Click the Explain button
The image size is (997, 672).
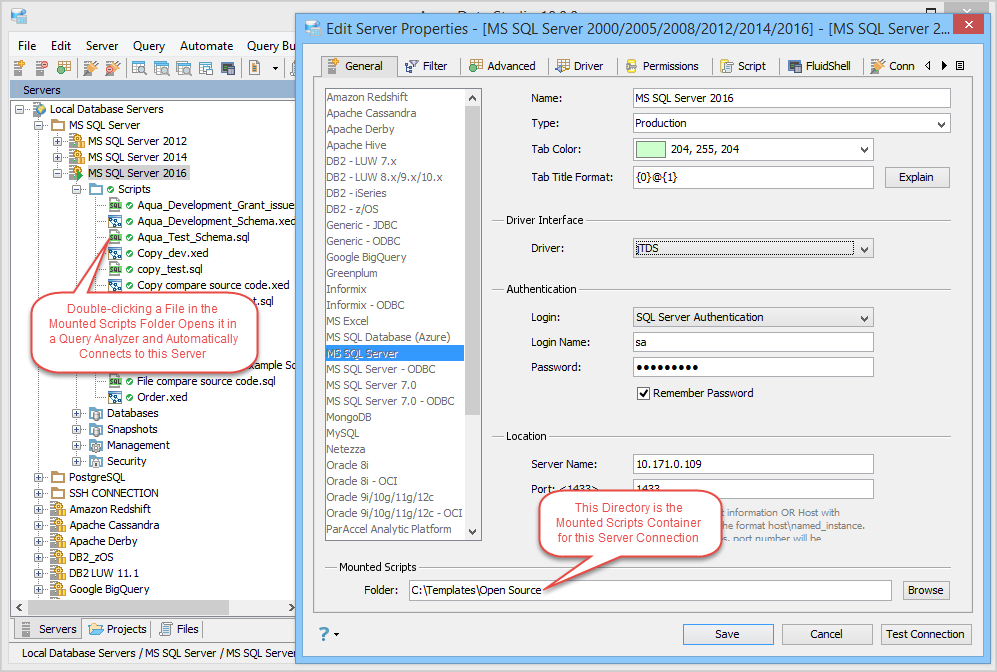[x=917, y=177]
